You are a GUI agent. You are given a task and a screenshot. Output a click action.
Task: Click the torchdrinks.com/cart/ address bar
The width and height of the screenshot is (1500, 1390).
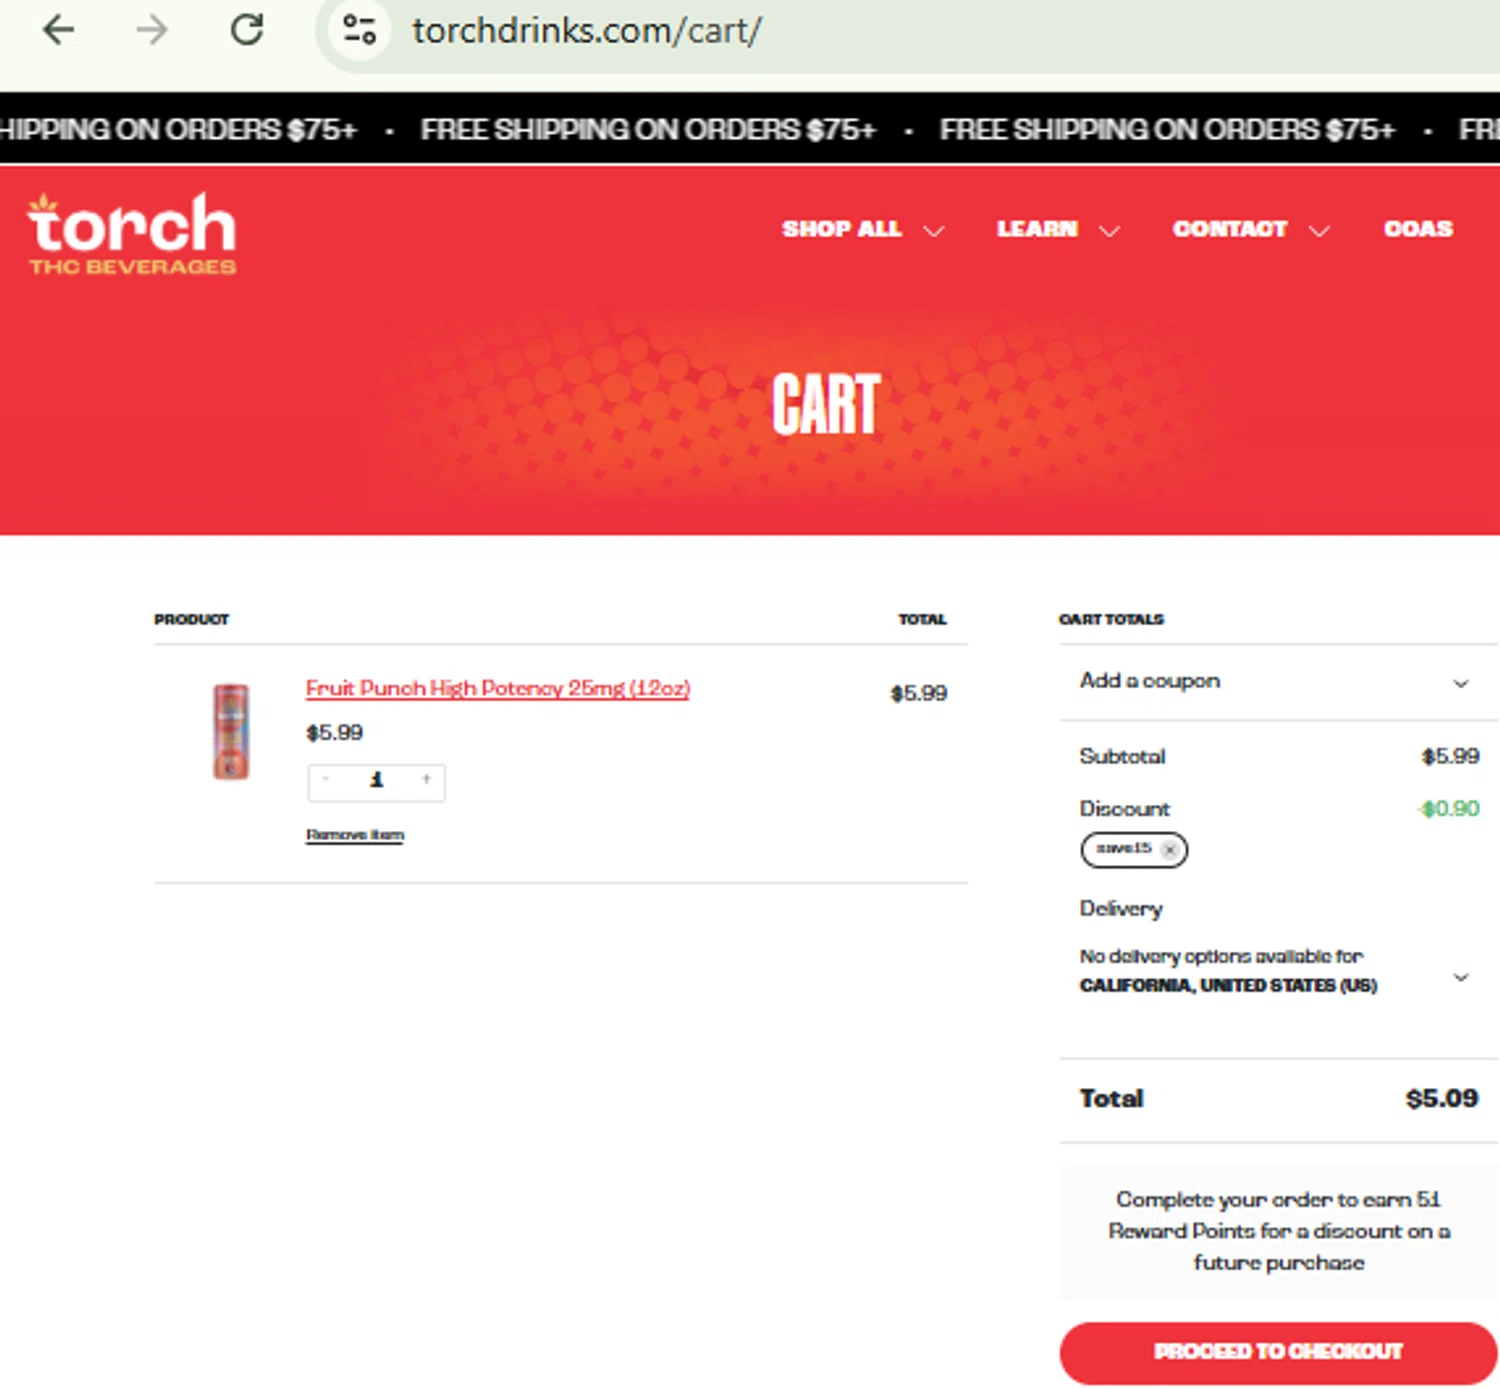587,31
